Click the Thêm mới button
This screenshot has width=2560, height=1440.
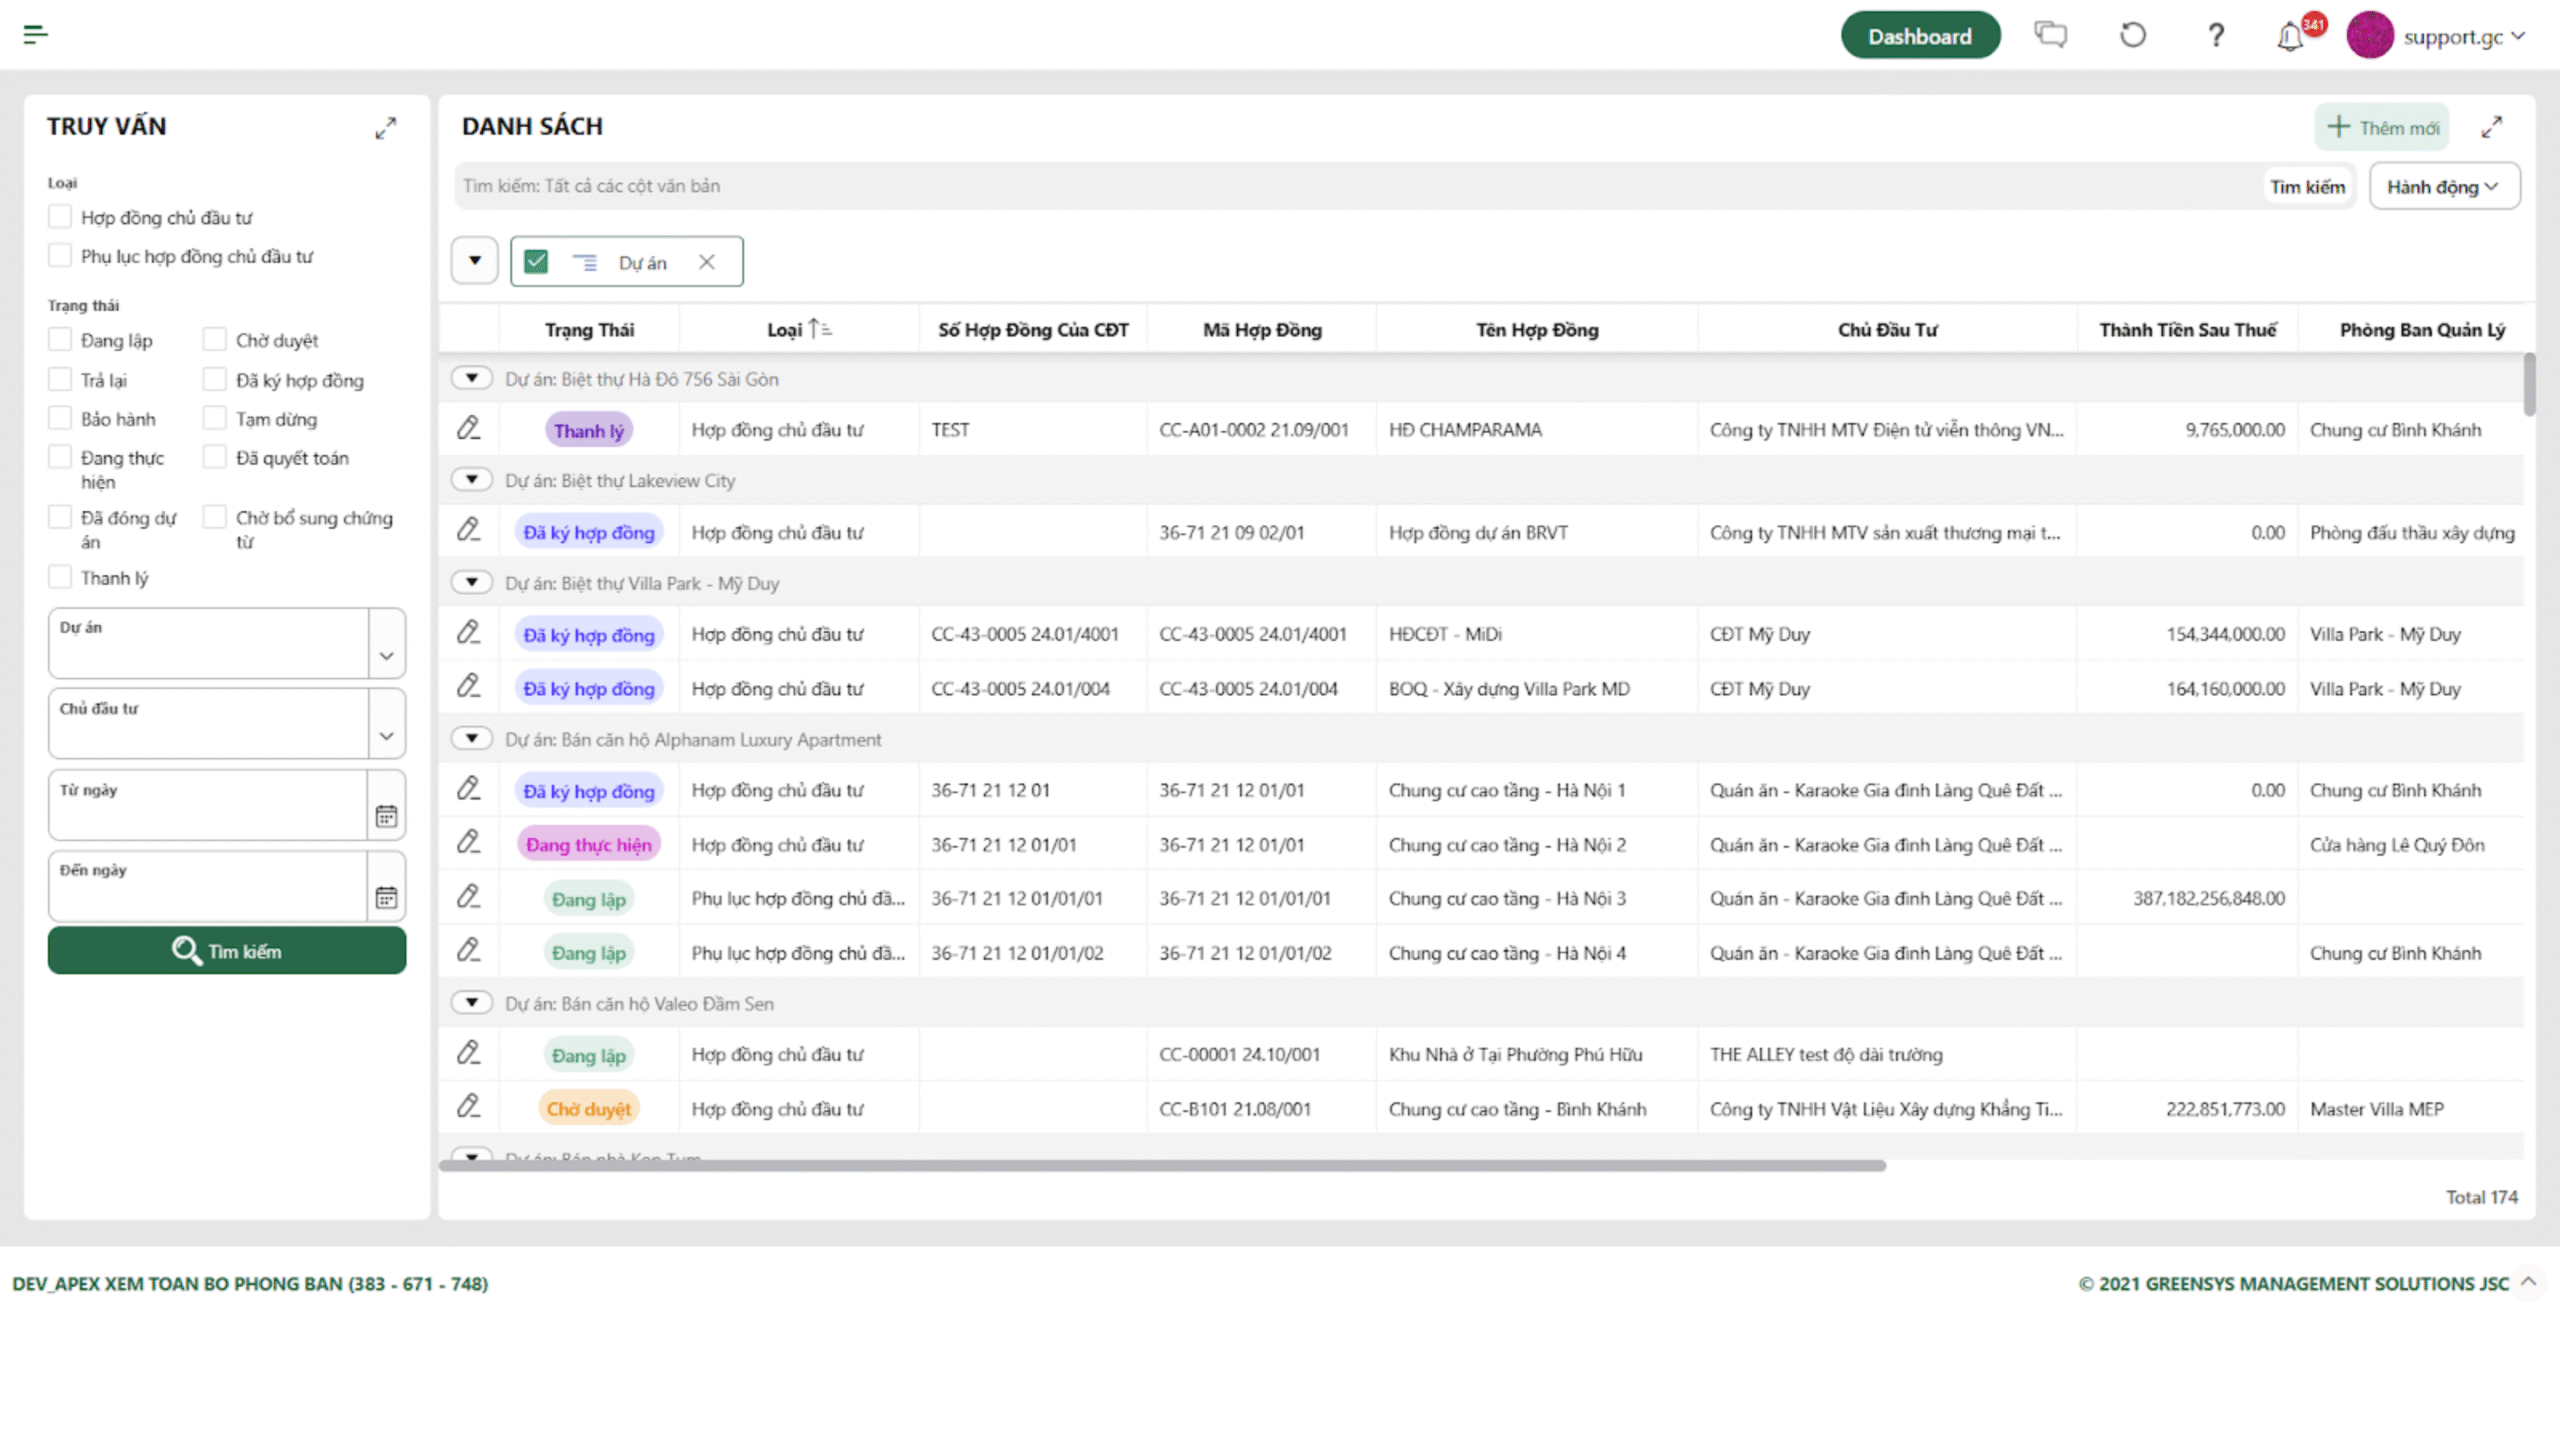[x=2382, y=127]
